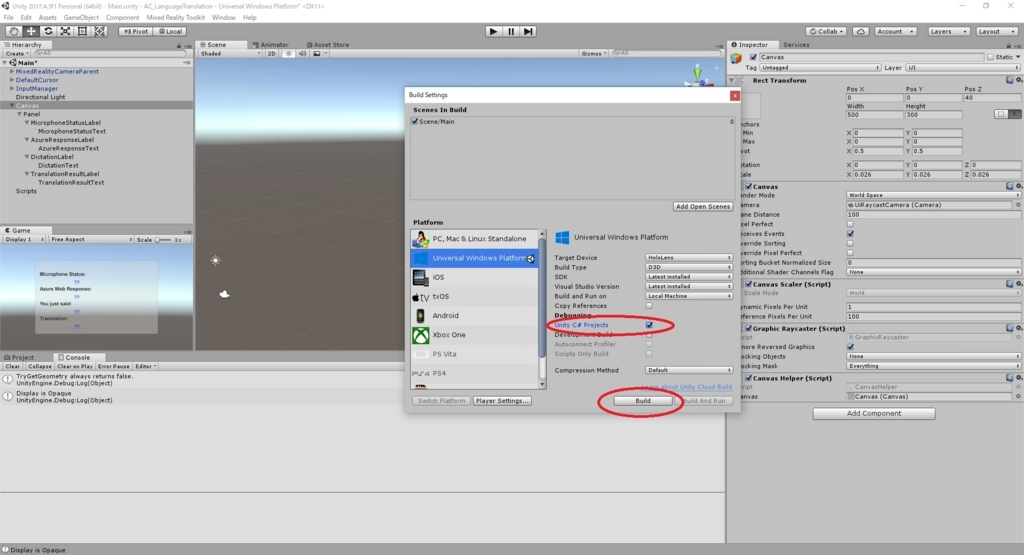Select PS4 platform
Image resolution: width=1024 pixels, height=555 pixels.
pos(474,373)
